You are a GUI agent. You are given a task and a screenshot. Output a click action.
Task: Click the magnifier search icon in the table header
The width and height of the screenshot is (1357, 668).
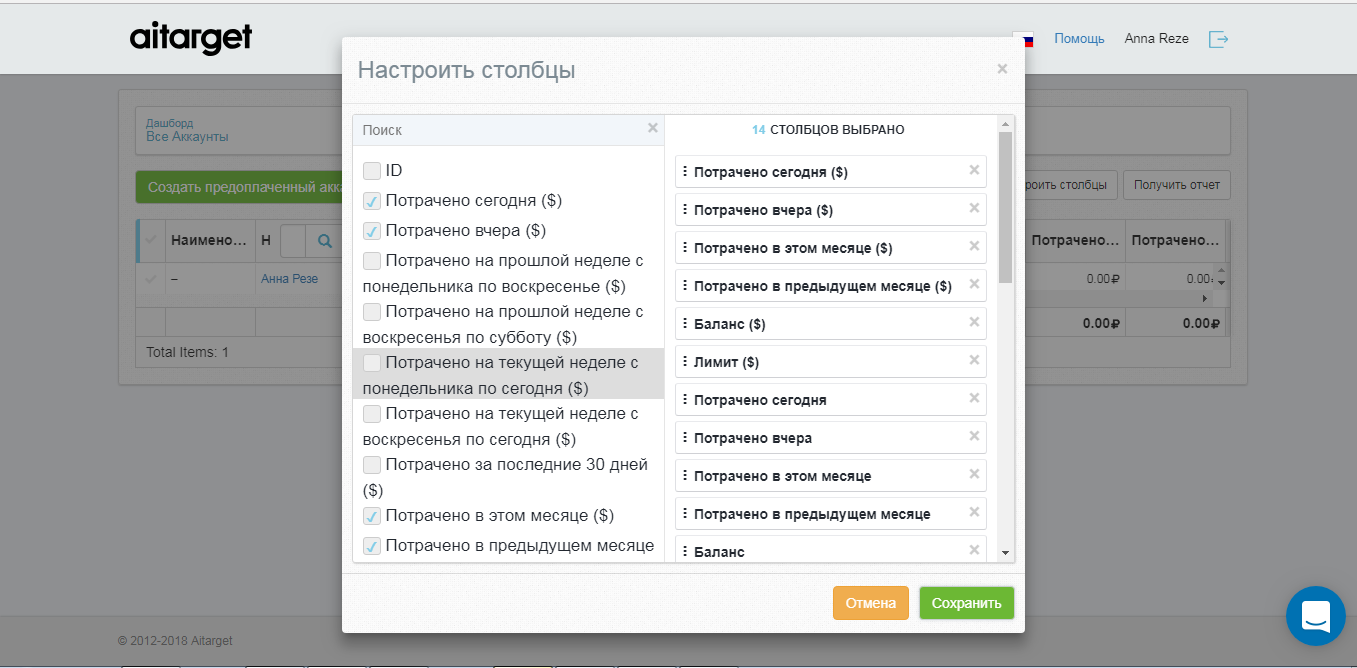tap(324, 242)
